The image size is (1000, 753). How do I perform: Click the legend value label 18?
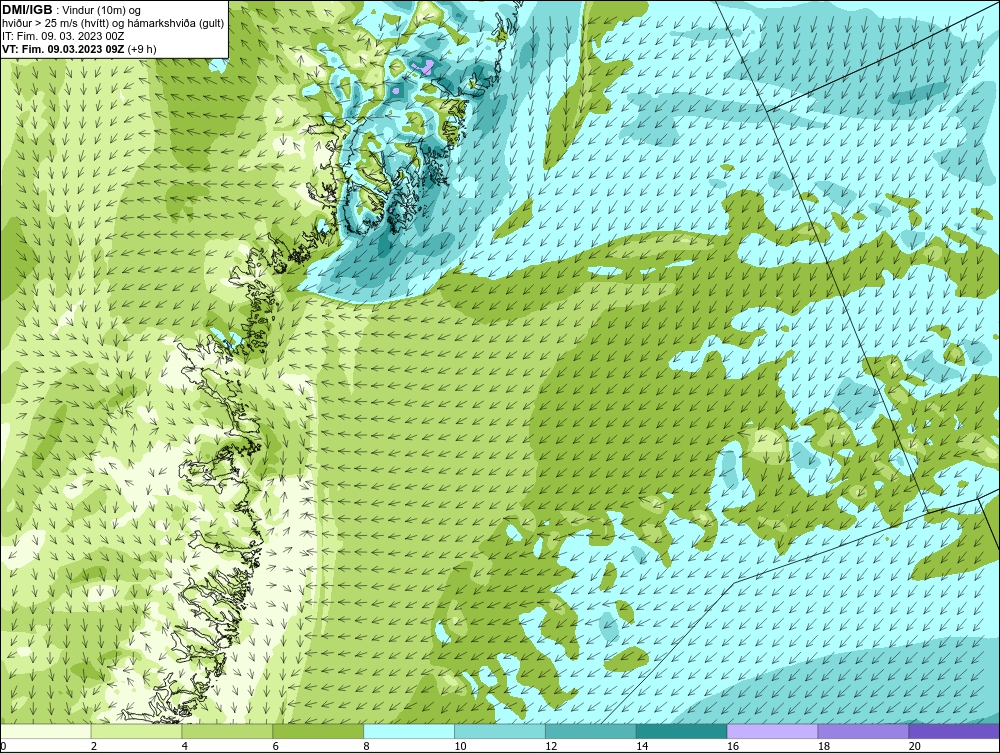[824, 746]
